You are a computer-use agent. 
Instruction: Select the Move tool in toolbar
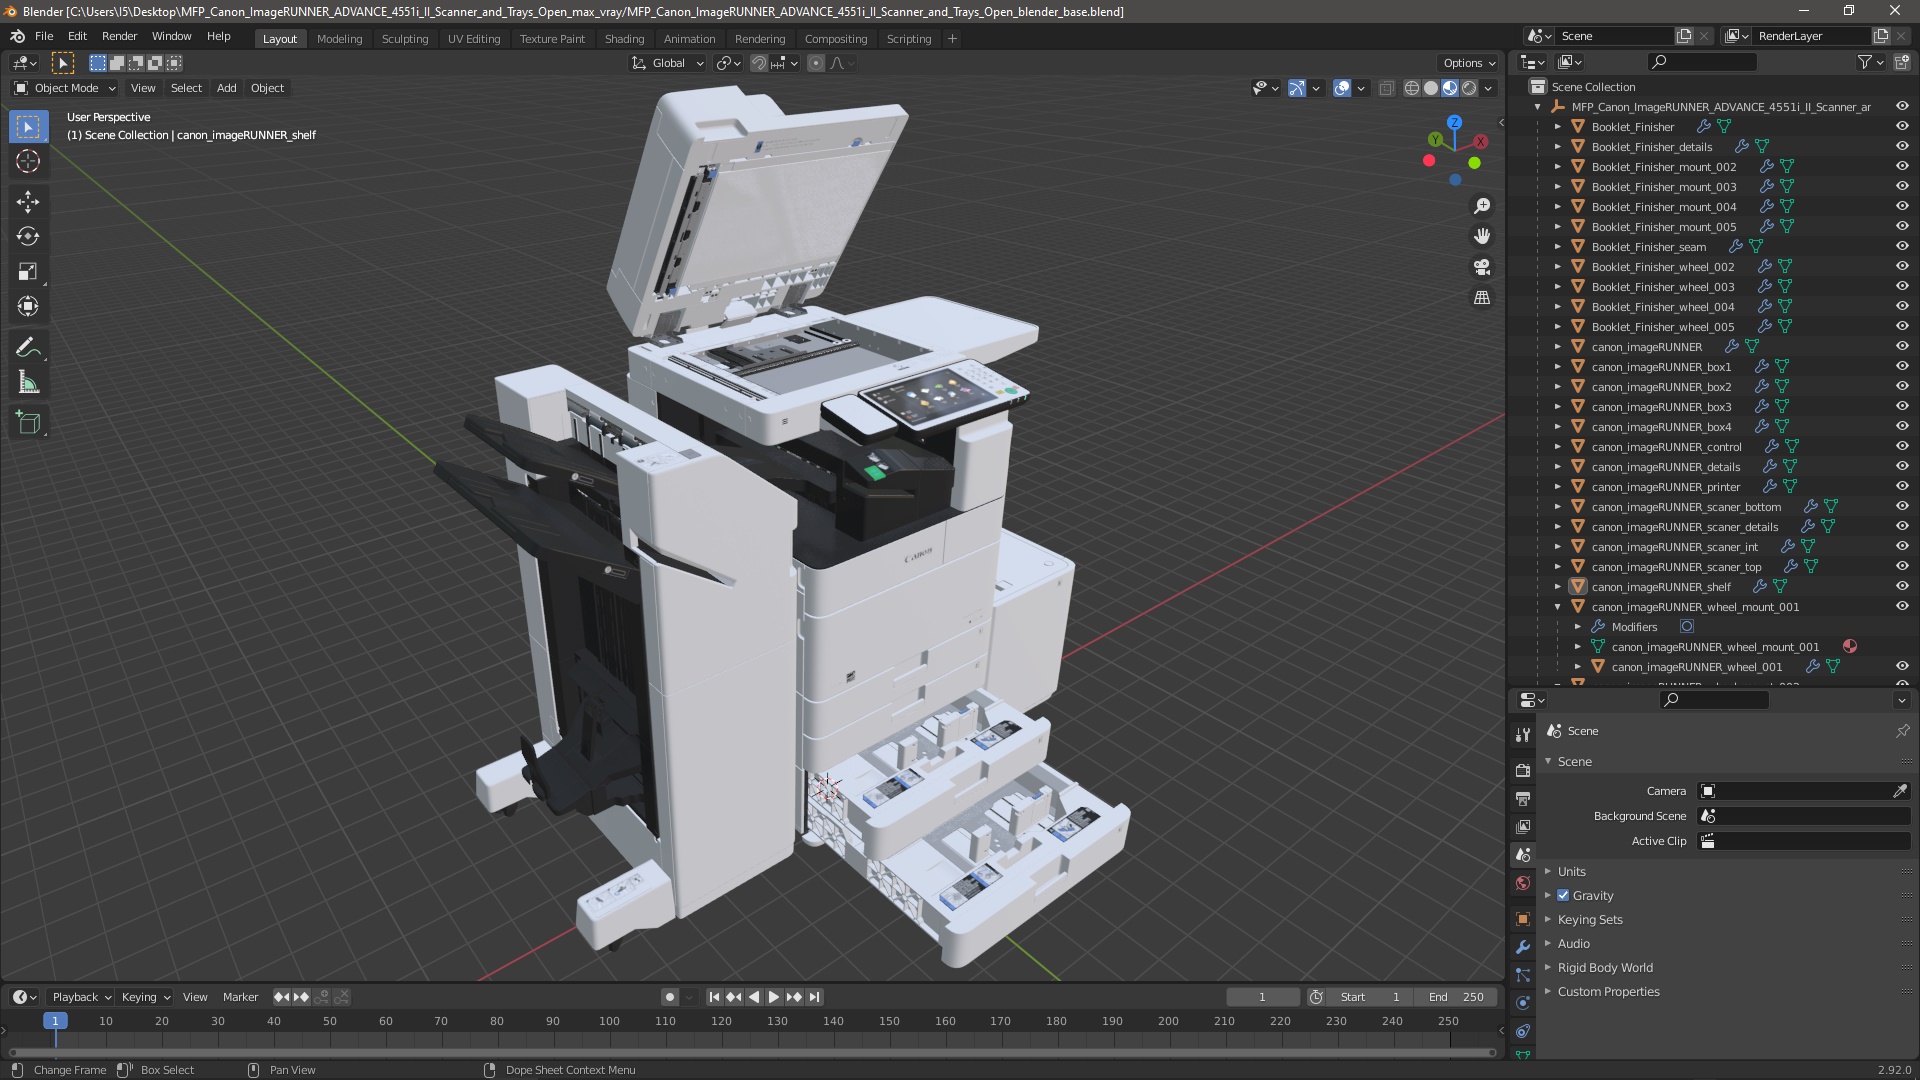[x=28, y=201]
